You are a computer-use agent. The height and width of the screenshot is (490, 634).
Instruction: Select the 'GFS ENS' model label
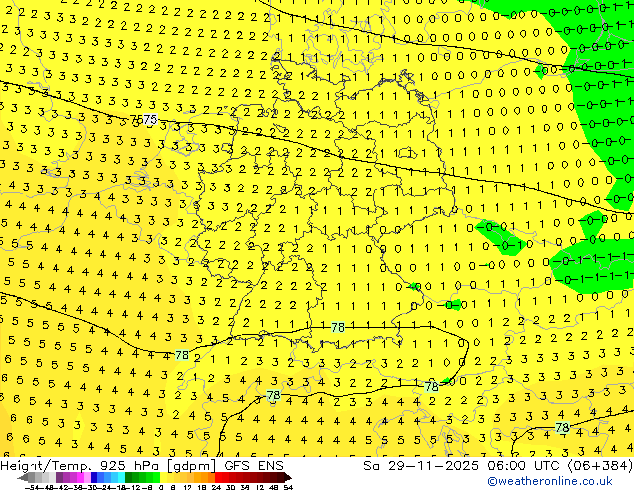click(254, 466)
